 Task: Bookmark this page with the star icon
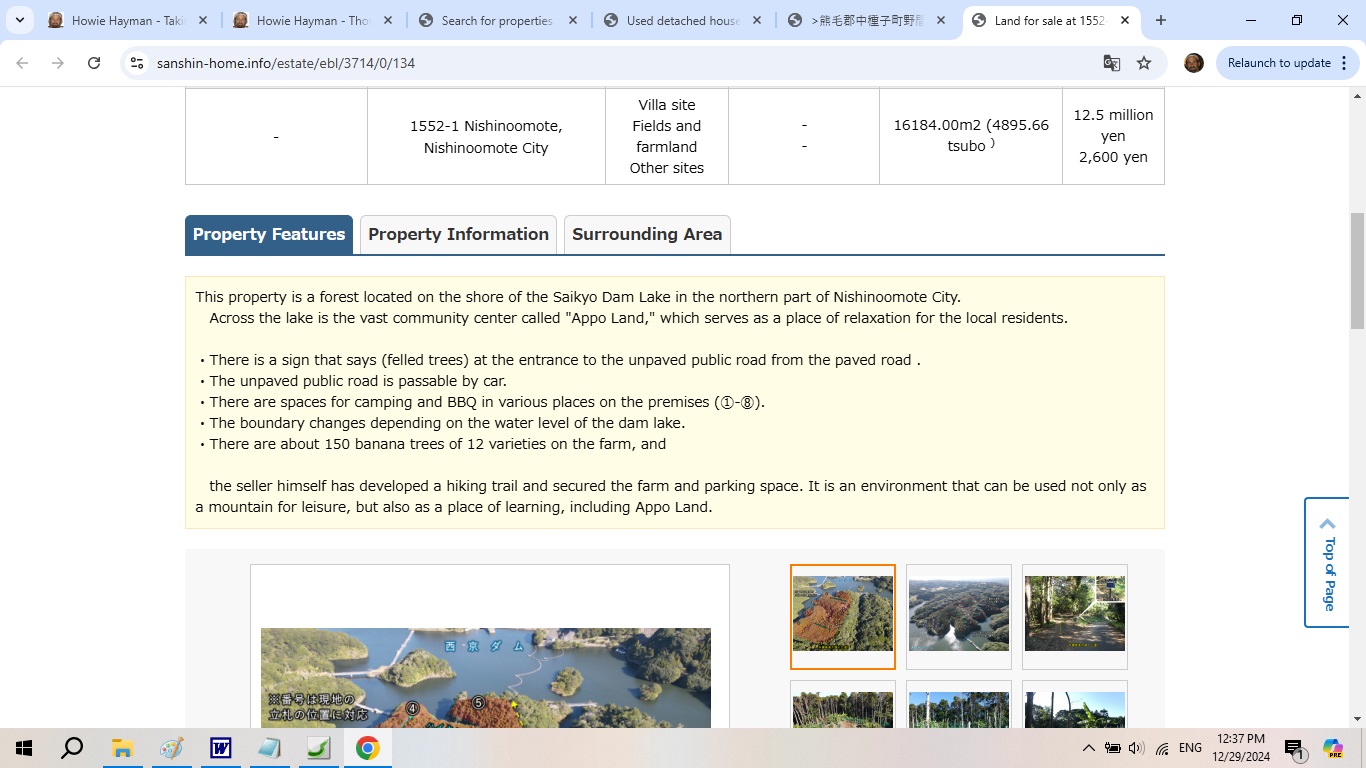(x=1144, y=63)
